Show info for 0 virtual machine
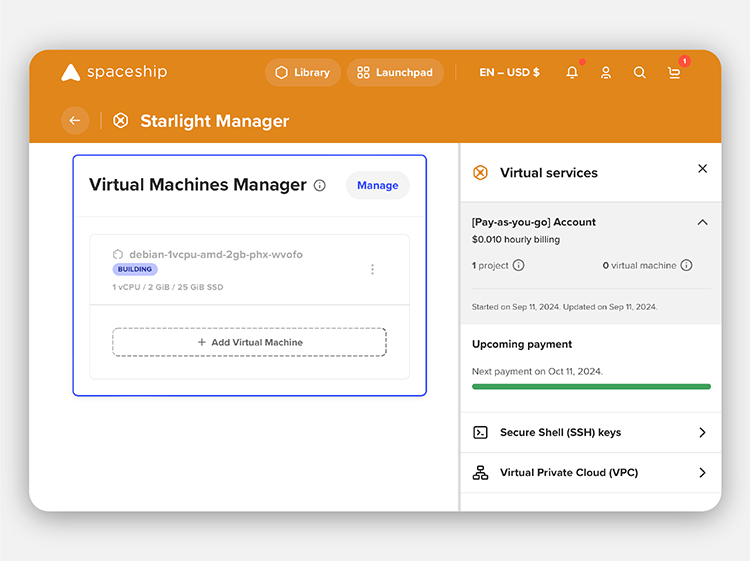This screenshot has width=750, height=561. tap(686, 265)
